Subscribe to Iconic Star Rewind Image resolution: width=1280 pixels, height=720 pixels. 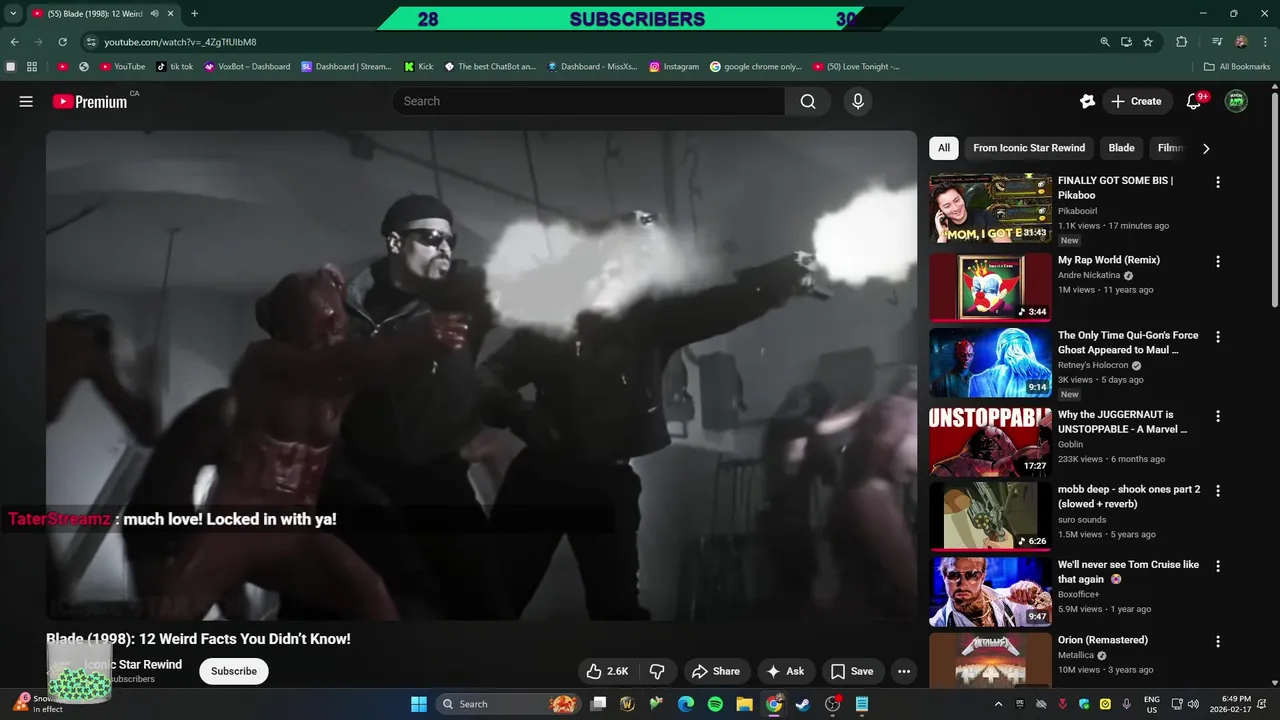[x=234, y=671]
